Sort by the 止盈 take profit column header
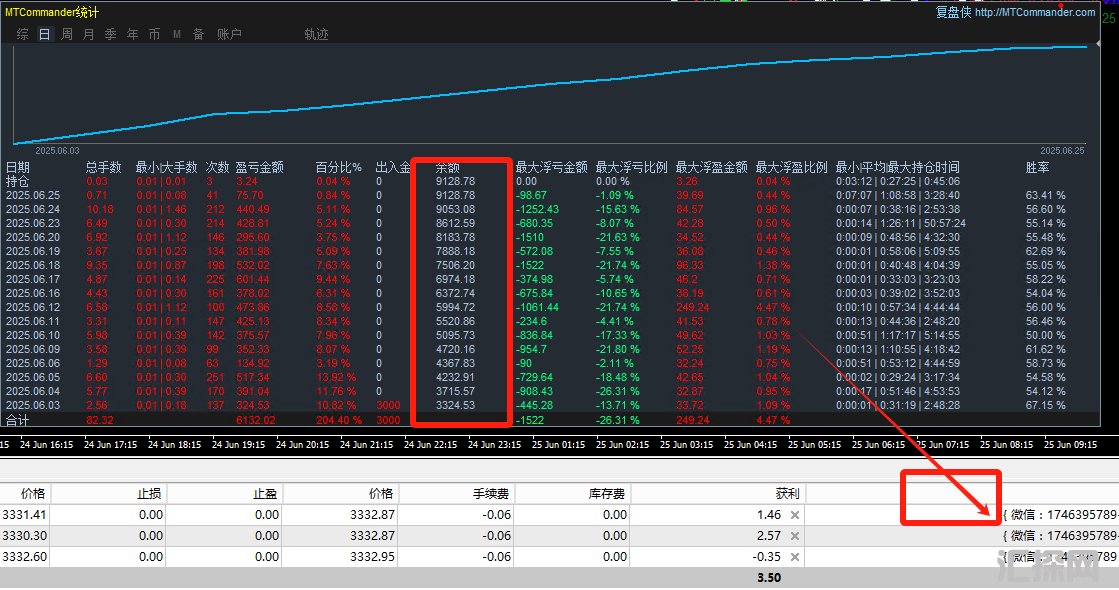 [265, 494]
